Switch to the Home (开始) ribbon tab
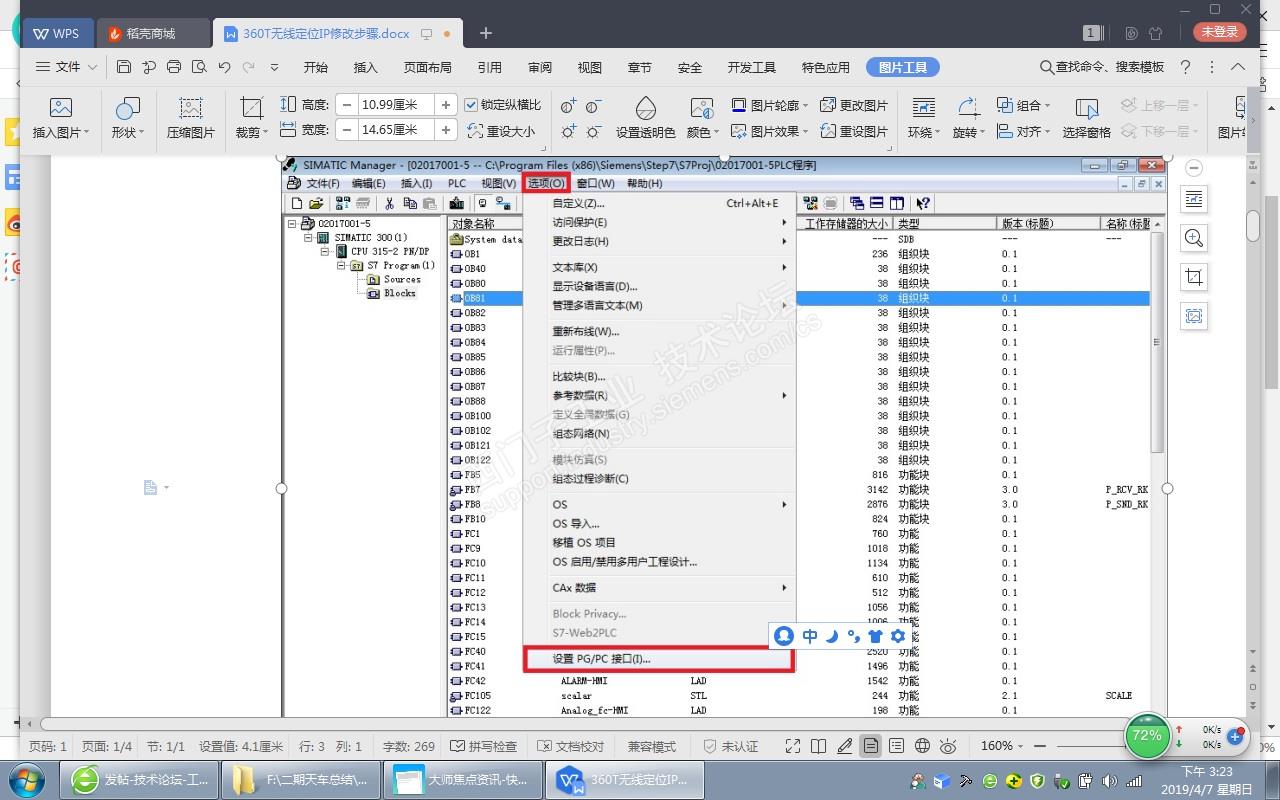Image resolution: width=1280 pixels, height=800 pixels. (x=315, y=67)
